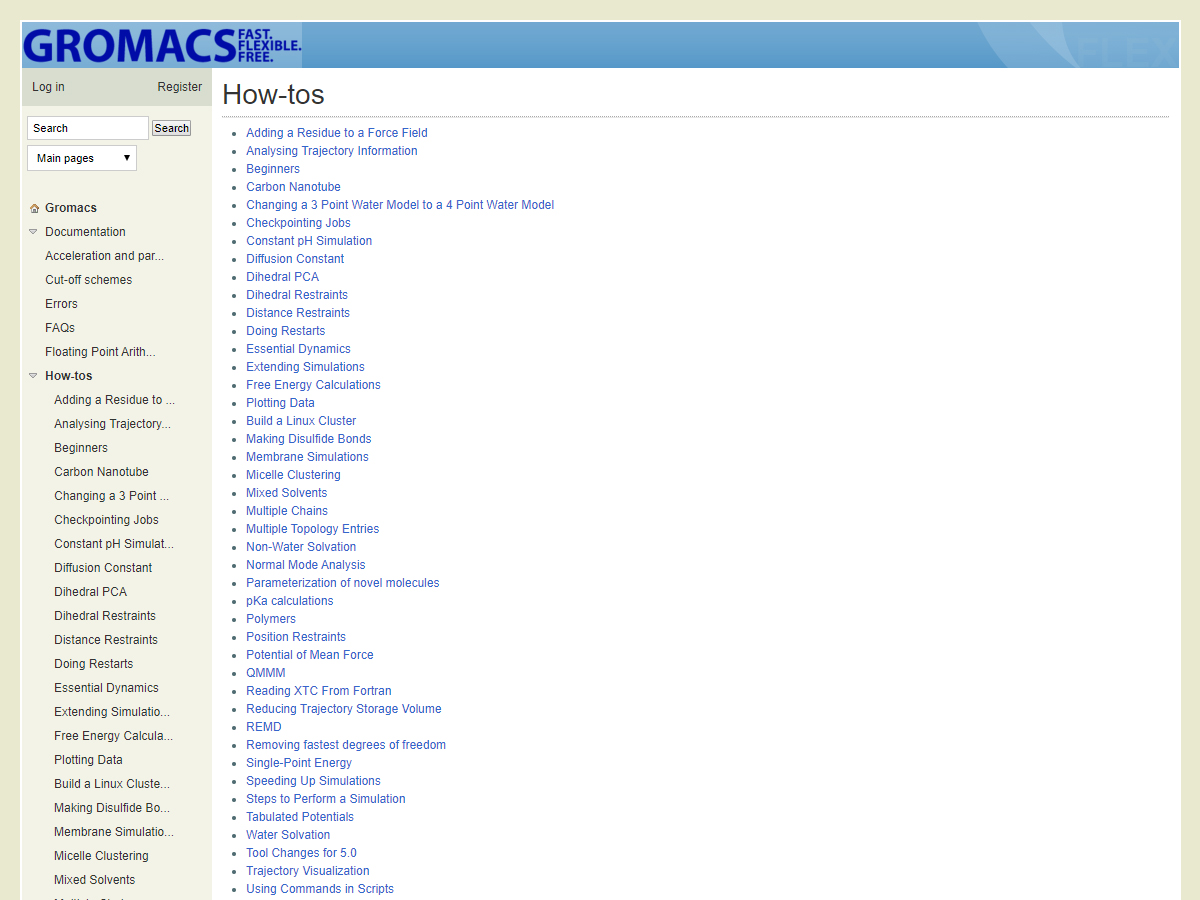Select Carbon Nanotube in sidebar tree

(101, 472)
